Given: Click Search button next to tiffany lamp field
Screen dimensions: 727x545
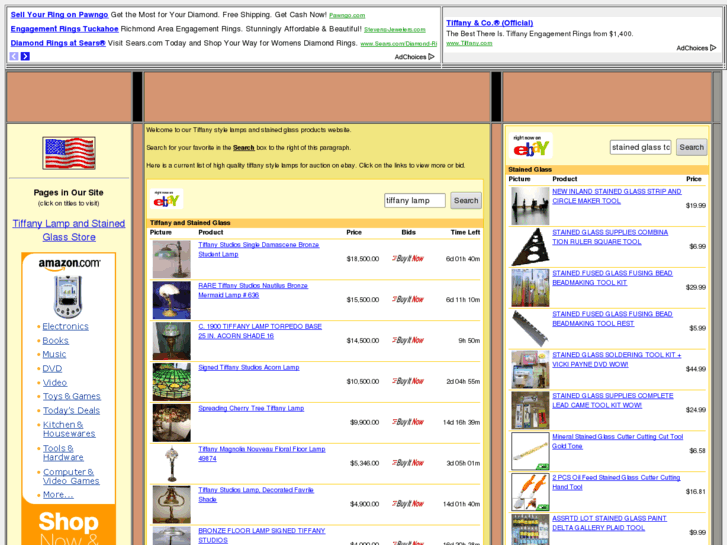Looking at the screenshot, I should pos(466,200).
